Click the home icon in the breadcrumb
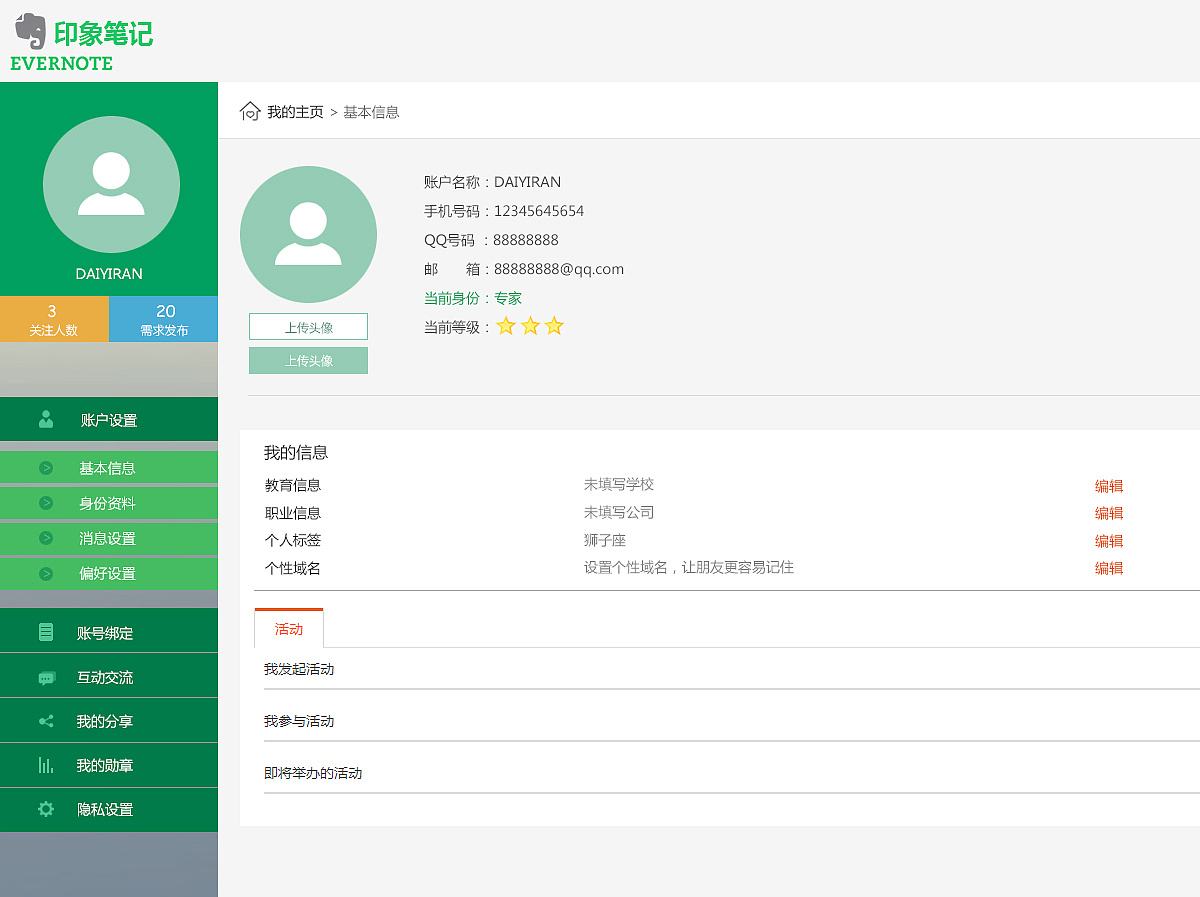 click(x=250, y=111)
